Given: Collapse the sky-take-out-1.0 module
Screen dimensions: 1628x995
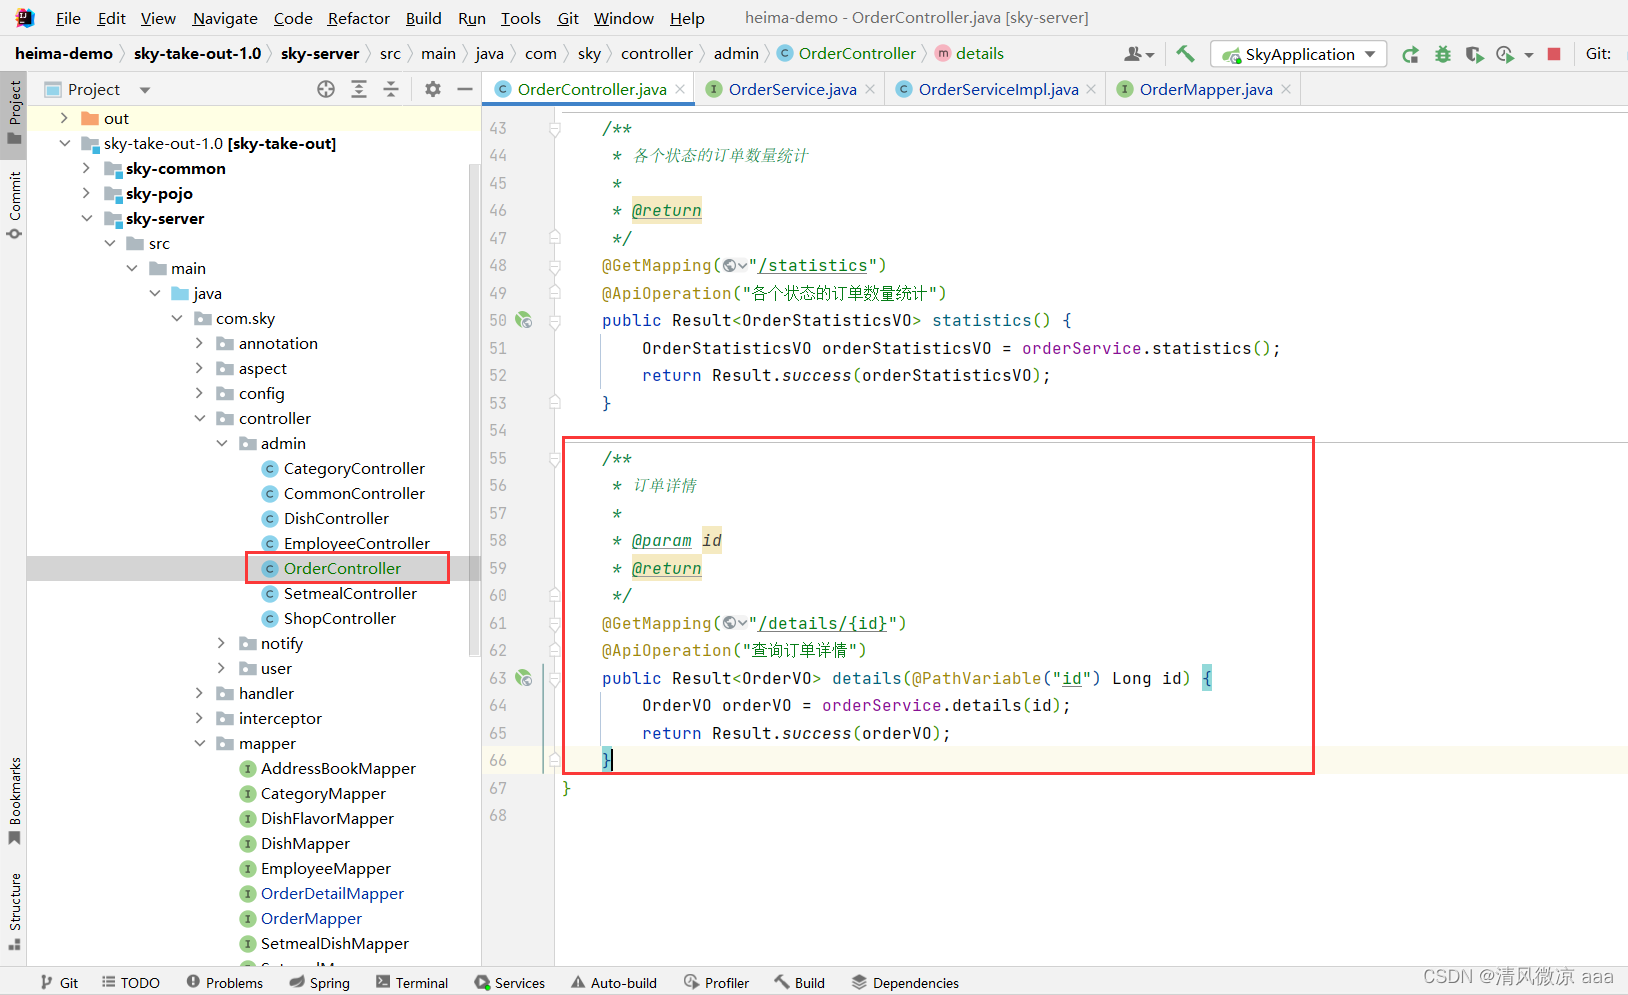Looking at the screenshot, I should click(64, 143).
